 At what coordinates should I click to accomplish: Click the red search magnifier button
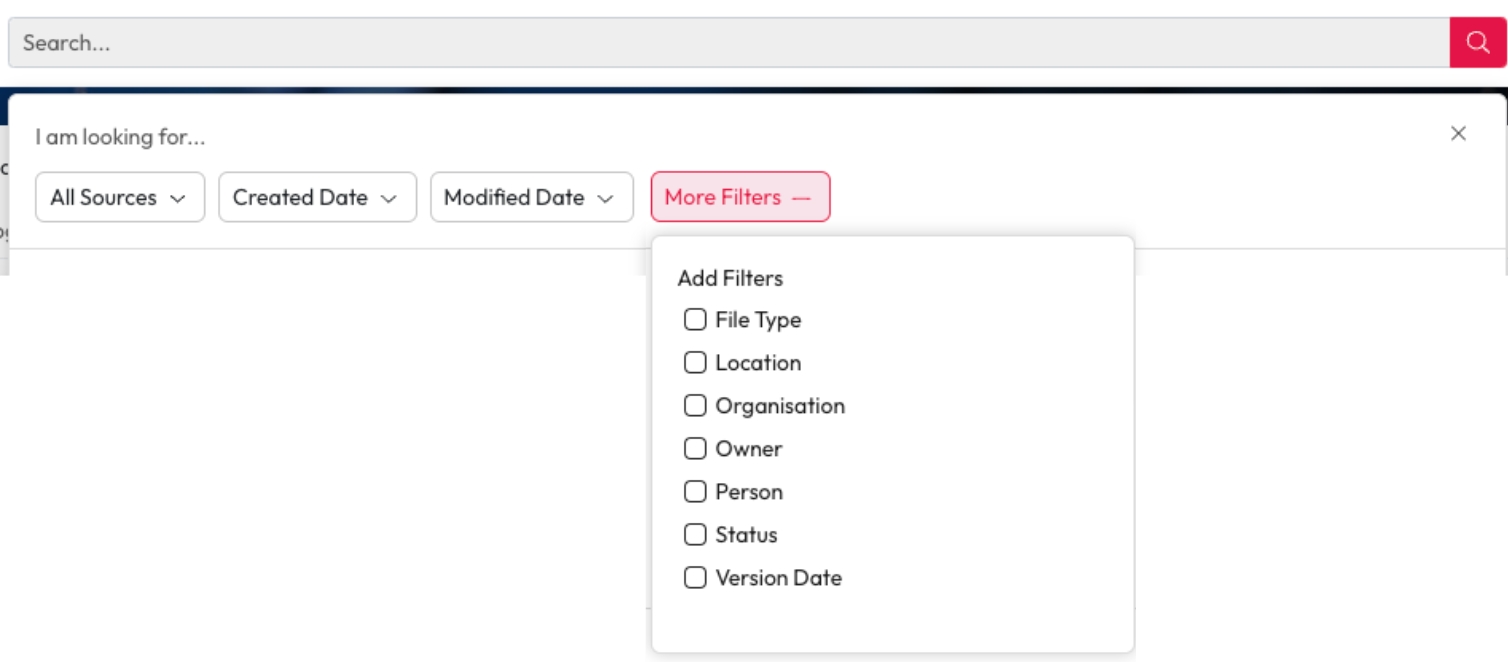click(x=1477, y=42)
